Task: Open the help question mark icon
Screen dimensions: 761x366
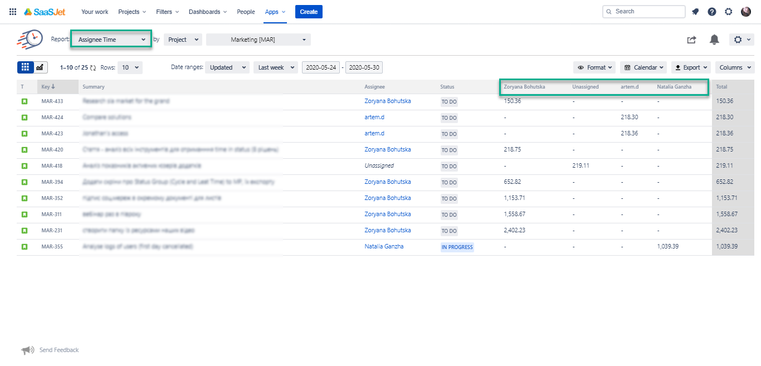Action: click(712, 12)
